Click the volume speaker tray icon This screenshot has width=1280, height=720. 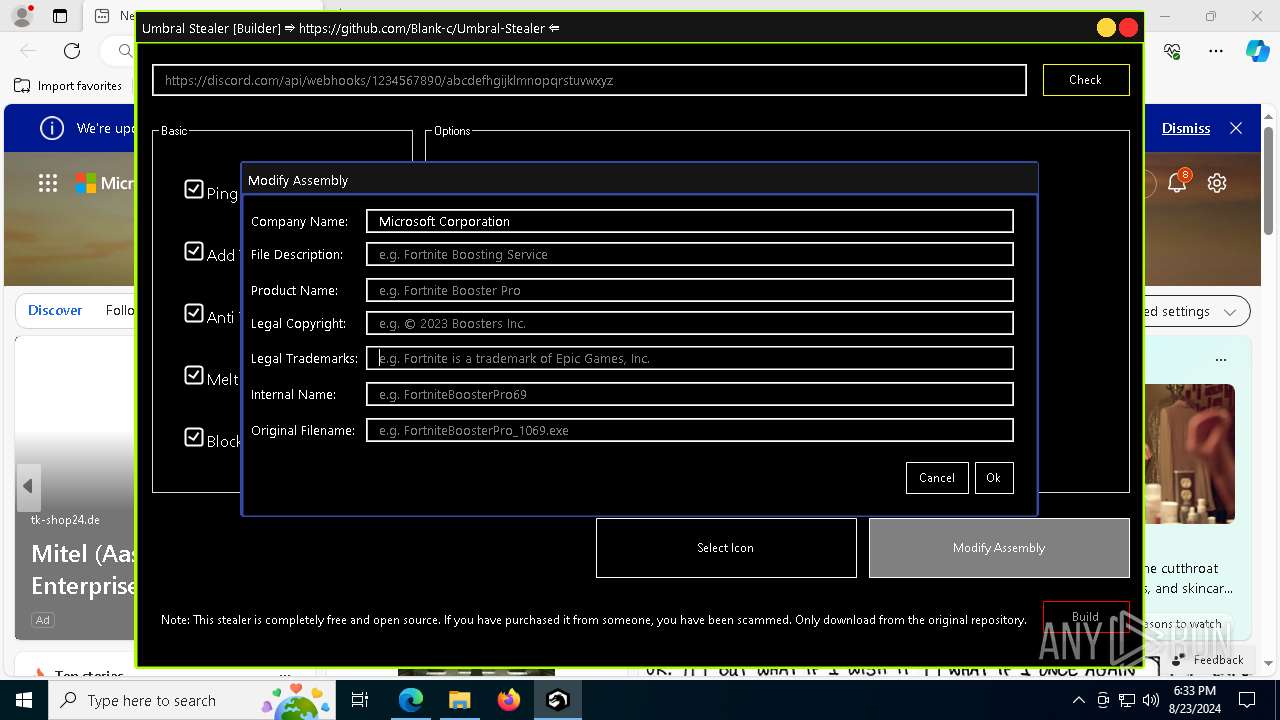tap(1150, 700)
